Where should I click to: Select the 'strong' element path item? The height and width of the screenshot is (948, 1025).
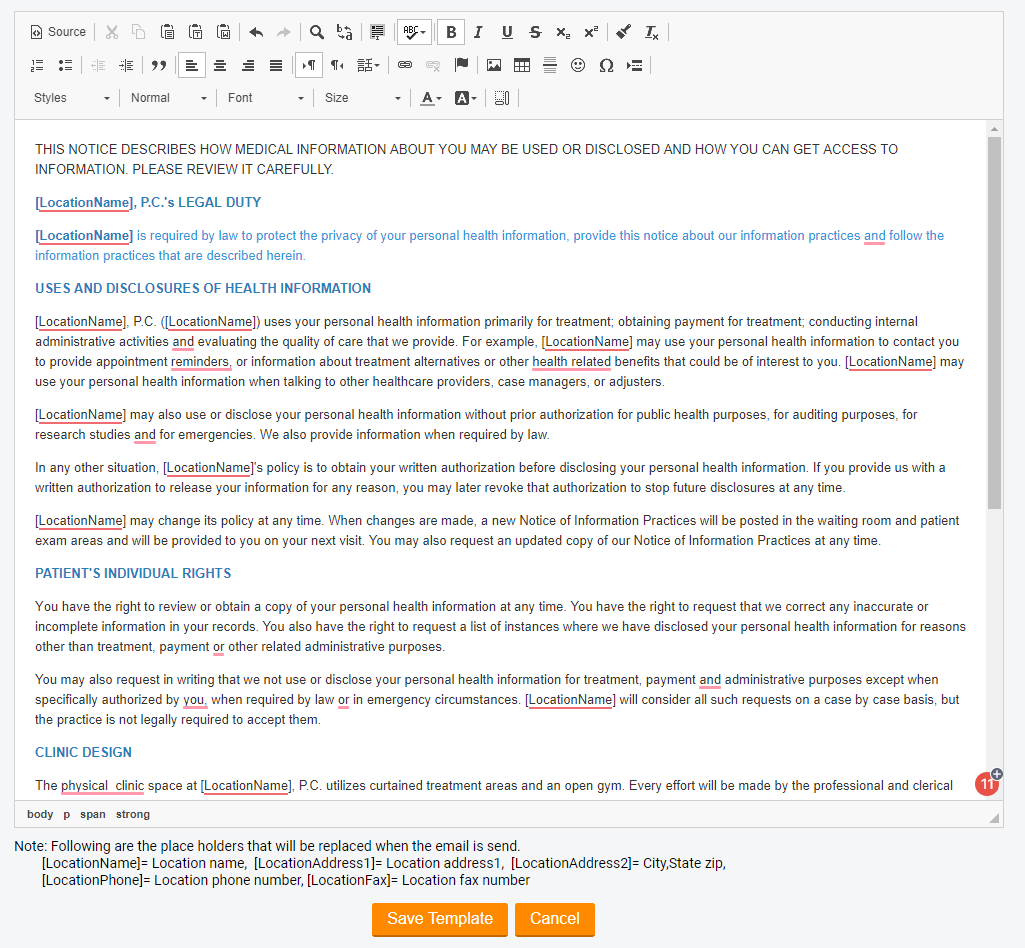[133, 815]
